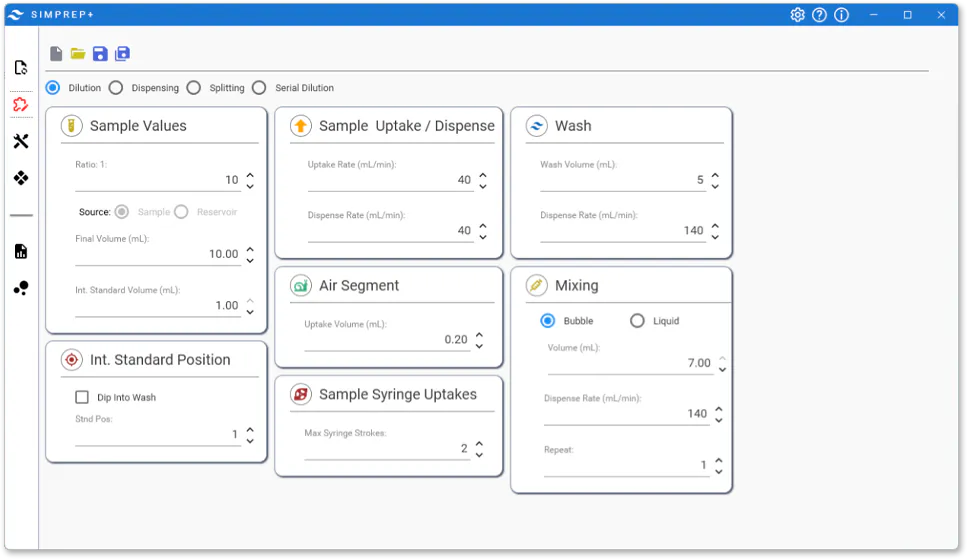Screen dimensions: 967x559
Task: Select the Liquid mixing radio button
Action: pos(637,321)
